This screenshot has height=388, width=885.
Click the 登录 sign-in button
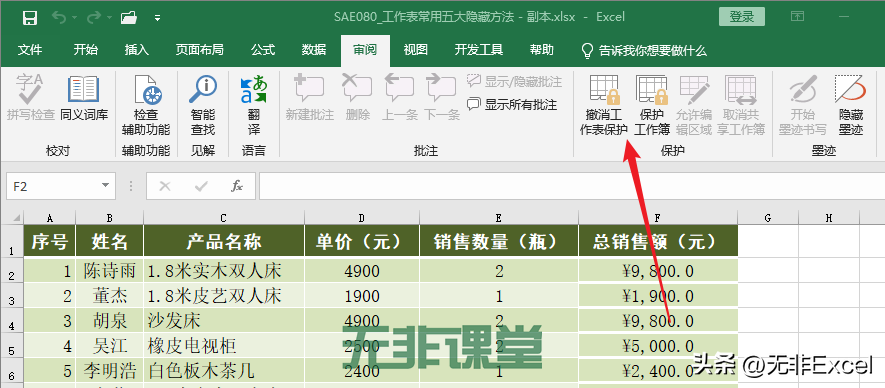coord(742,16)
